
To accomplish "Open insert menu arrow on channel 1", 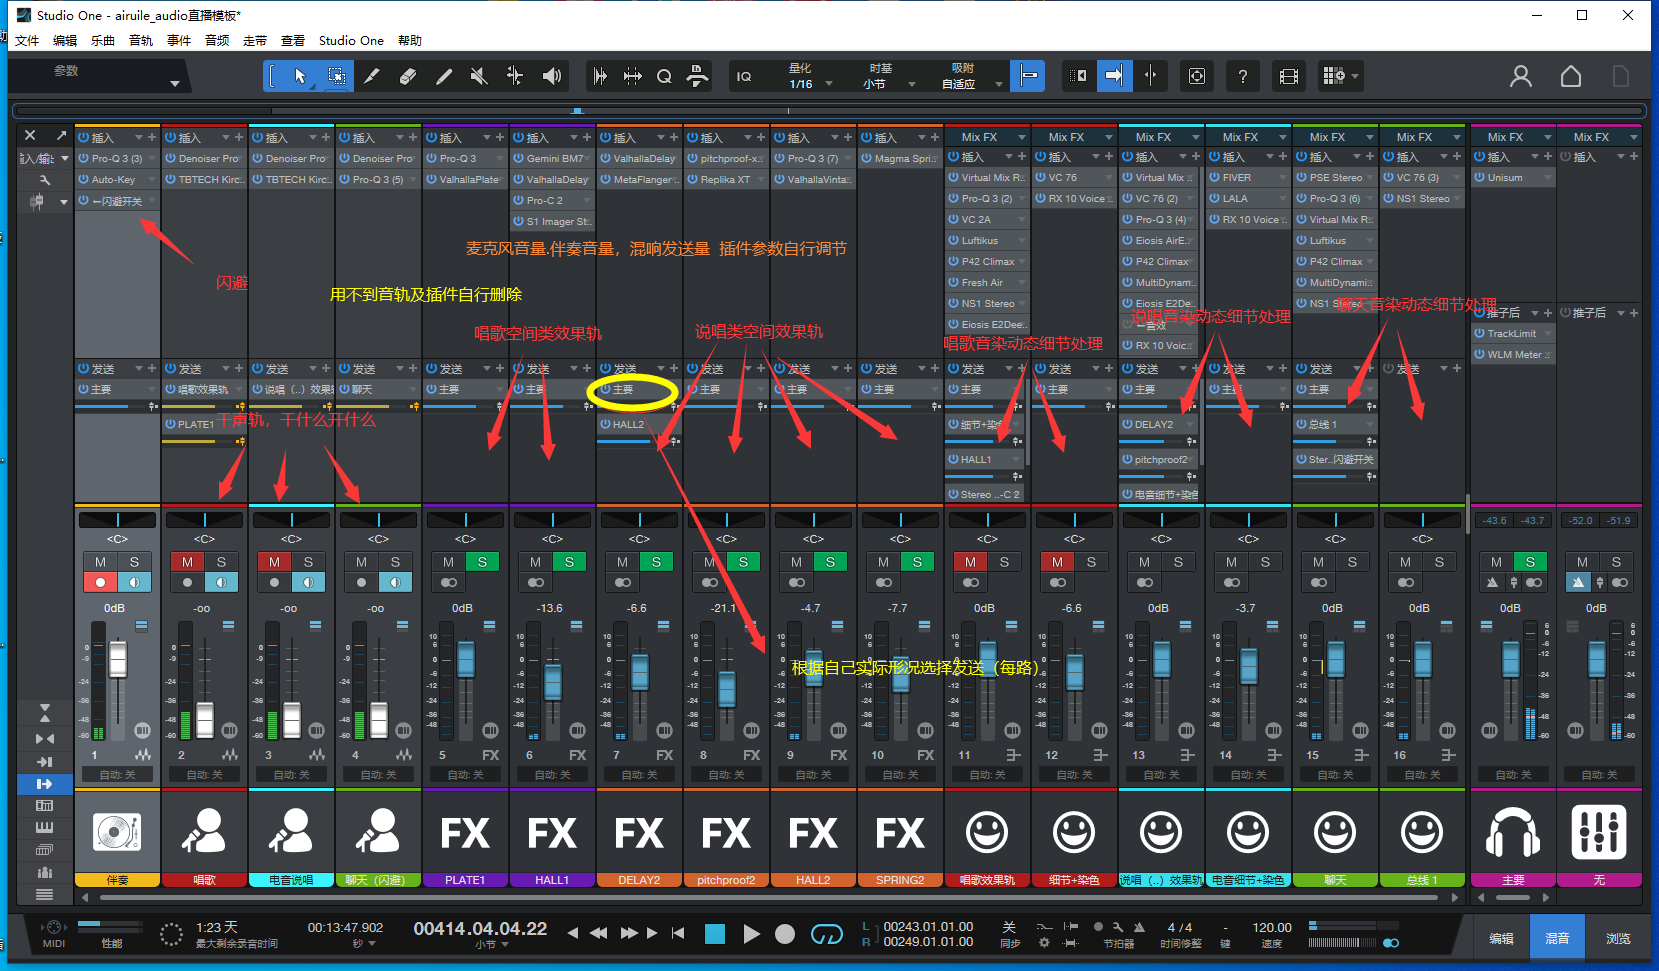I will point(139,137).
